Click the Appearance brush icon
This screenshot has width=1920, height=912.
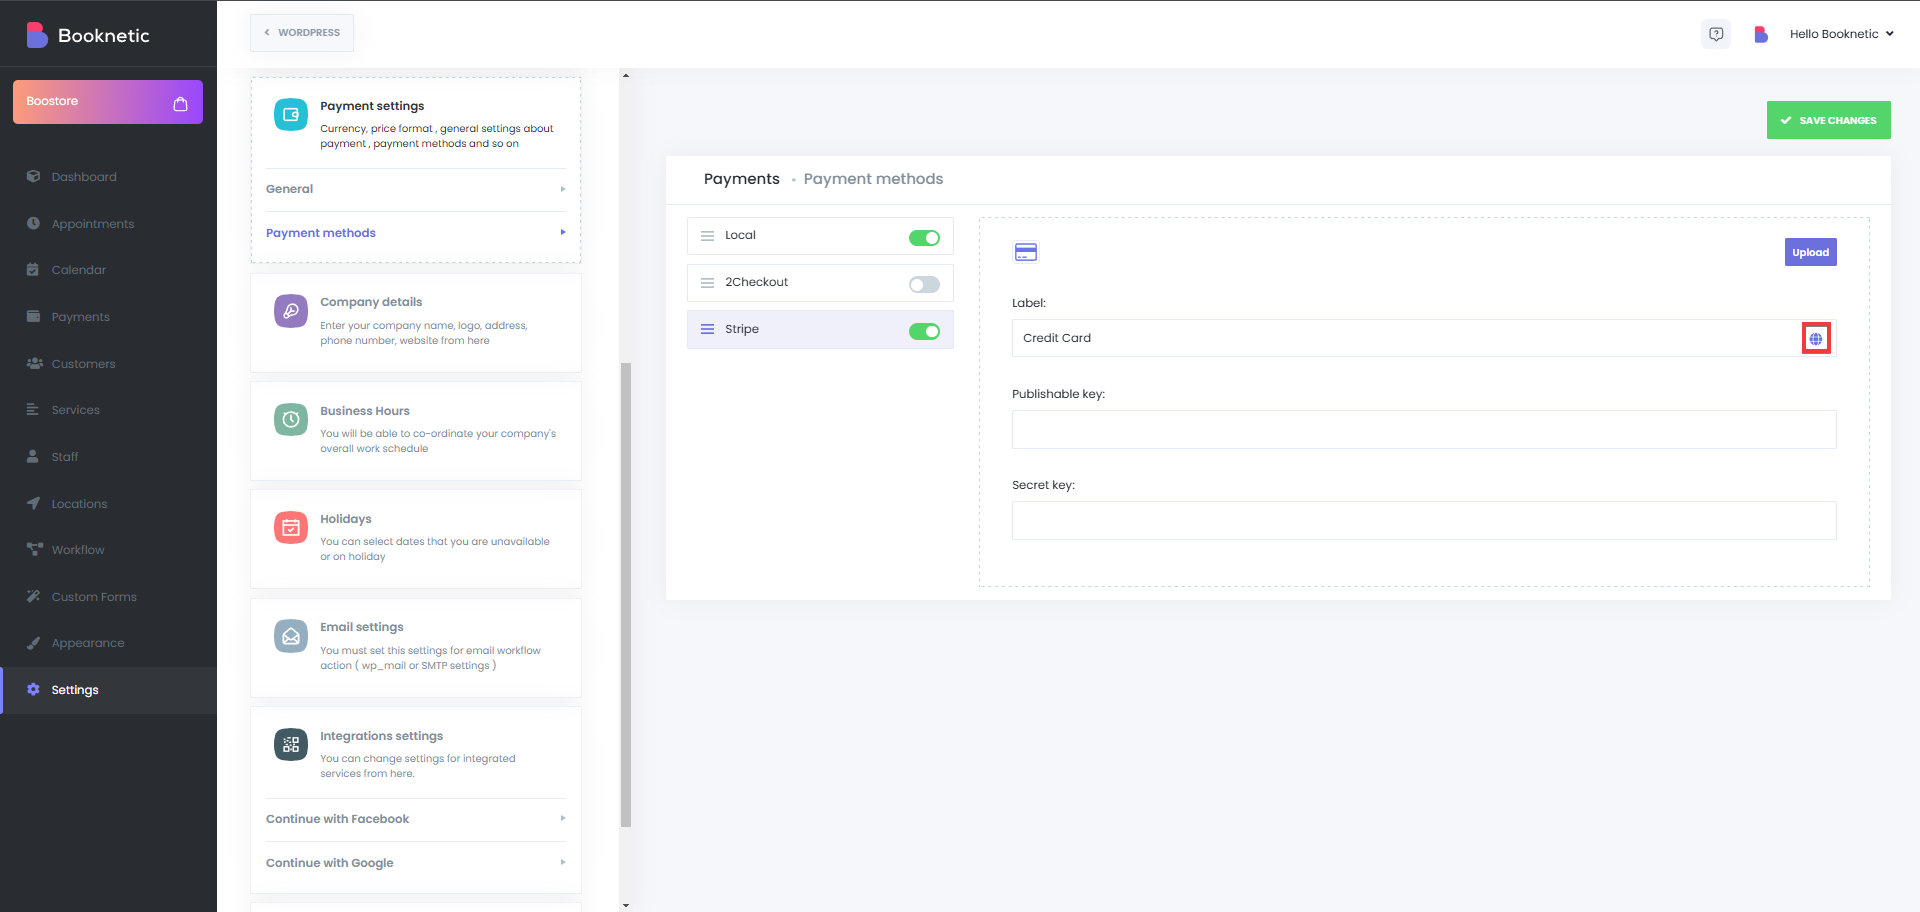point(33,643)
